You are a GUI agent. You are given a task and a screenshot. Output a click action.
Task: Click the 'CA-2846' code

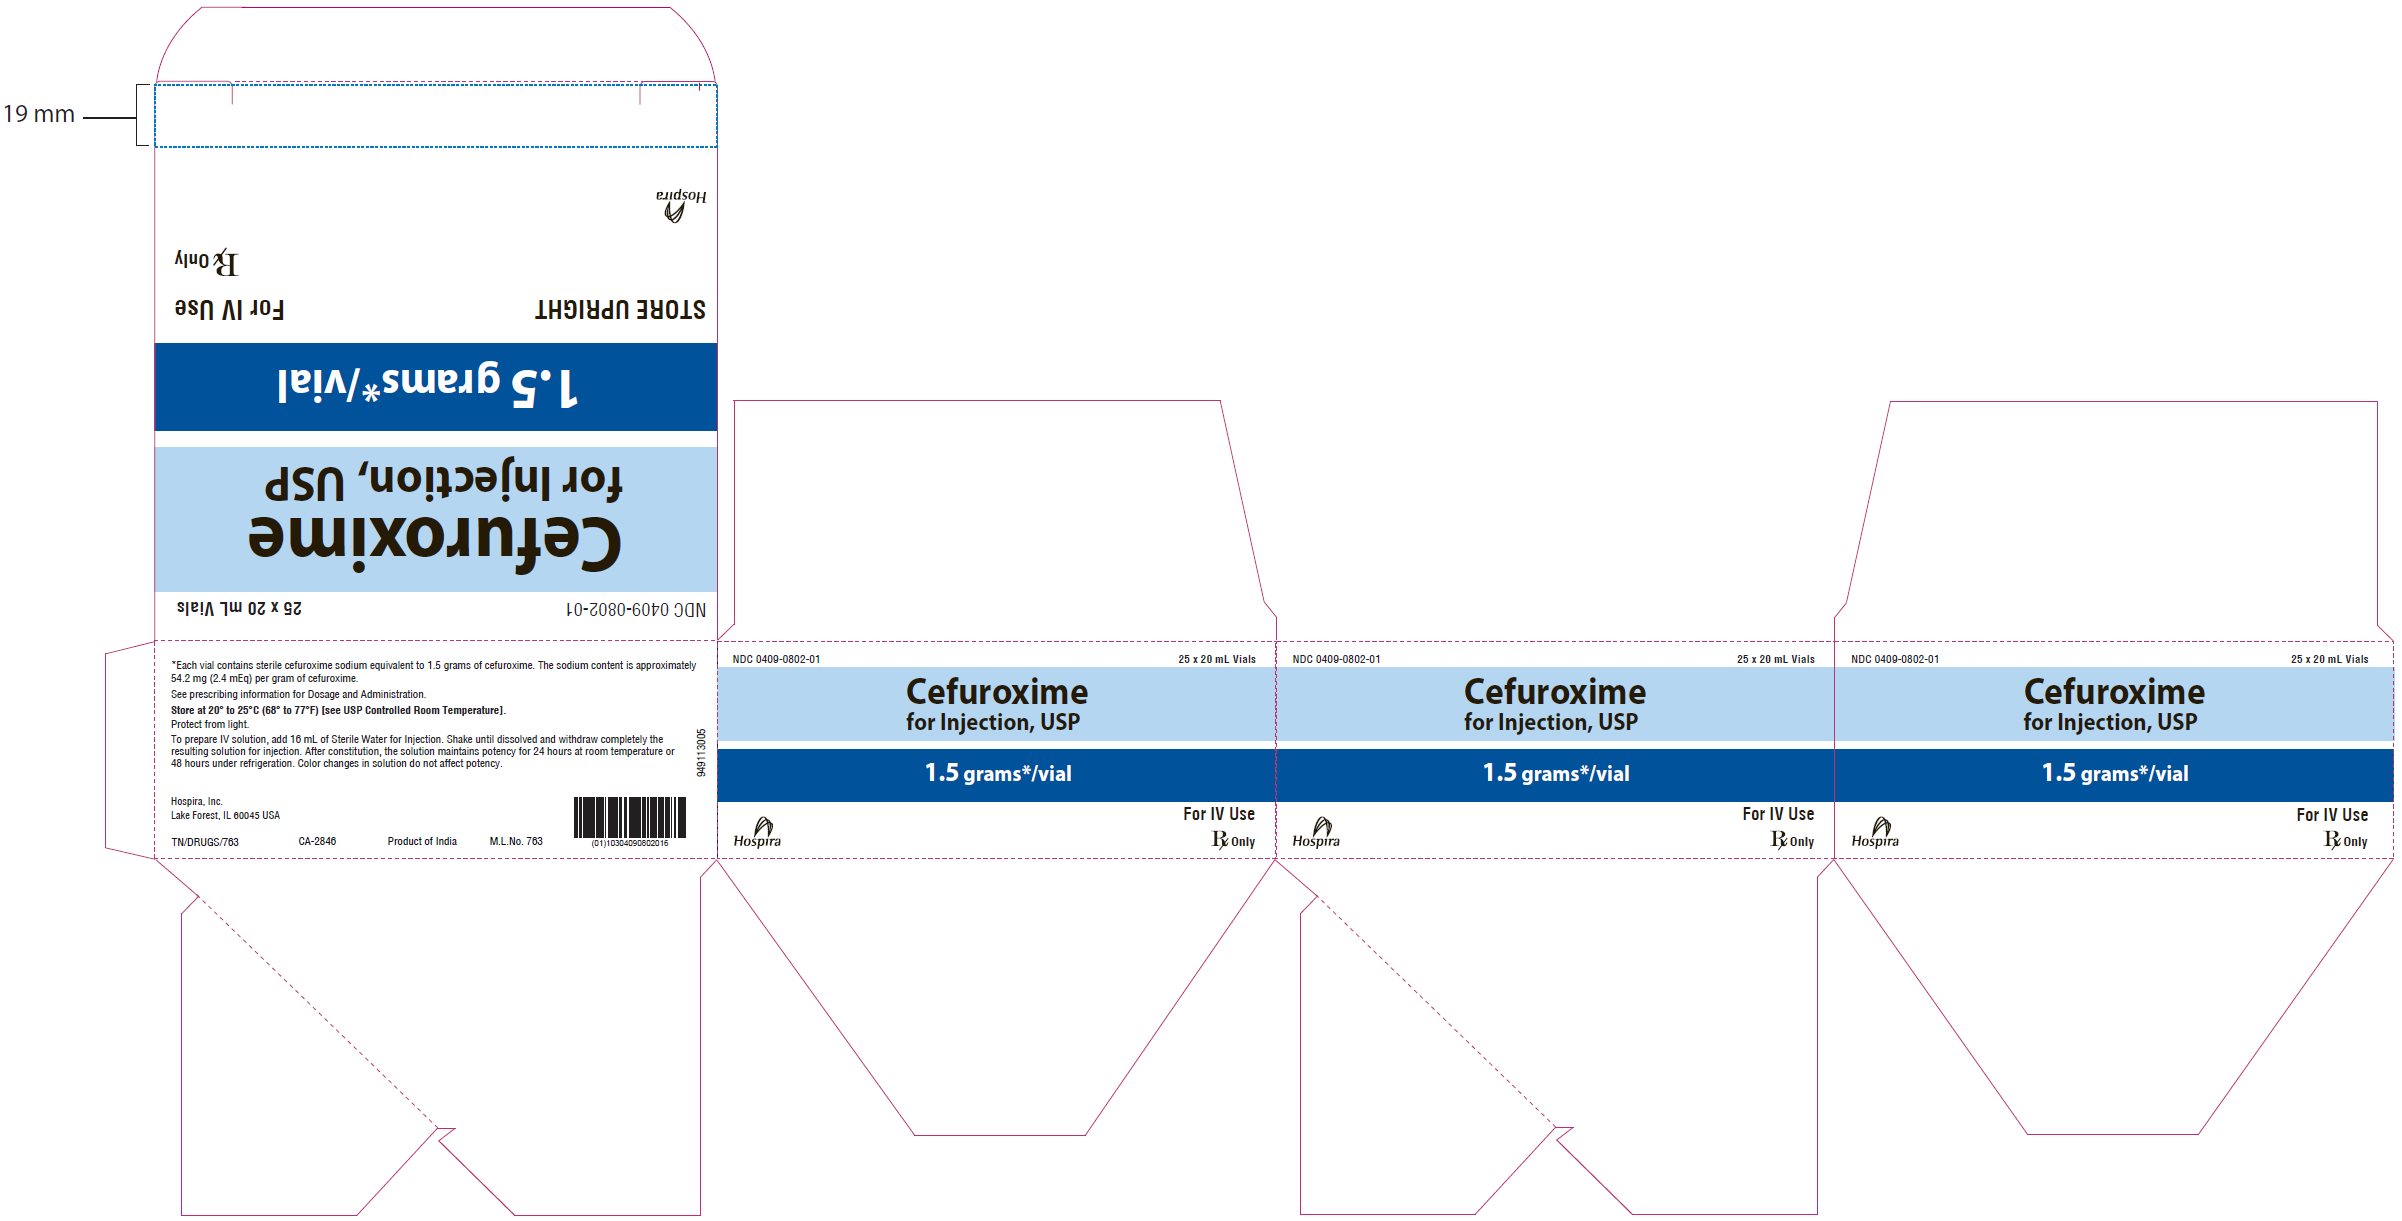pyautogui.click(x=317, y=841)
